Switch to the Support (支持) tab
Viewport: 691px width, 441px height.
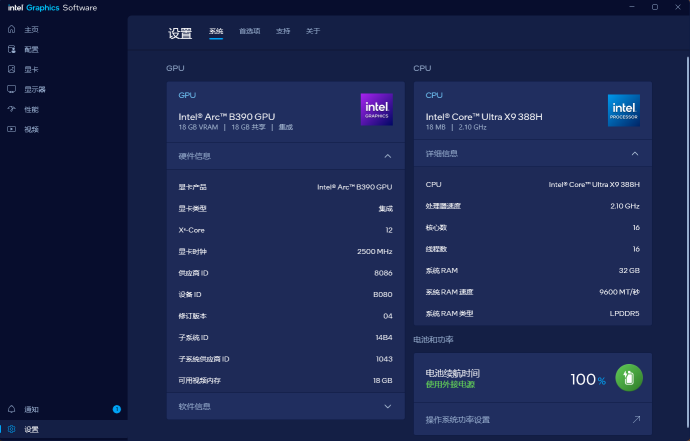click(x=283, y=31)
